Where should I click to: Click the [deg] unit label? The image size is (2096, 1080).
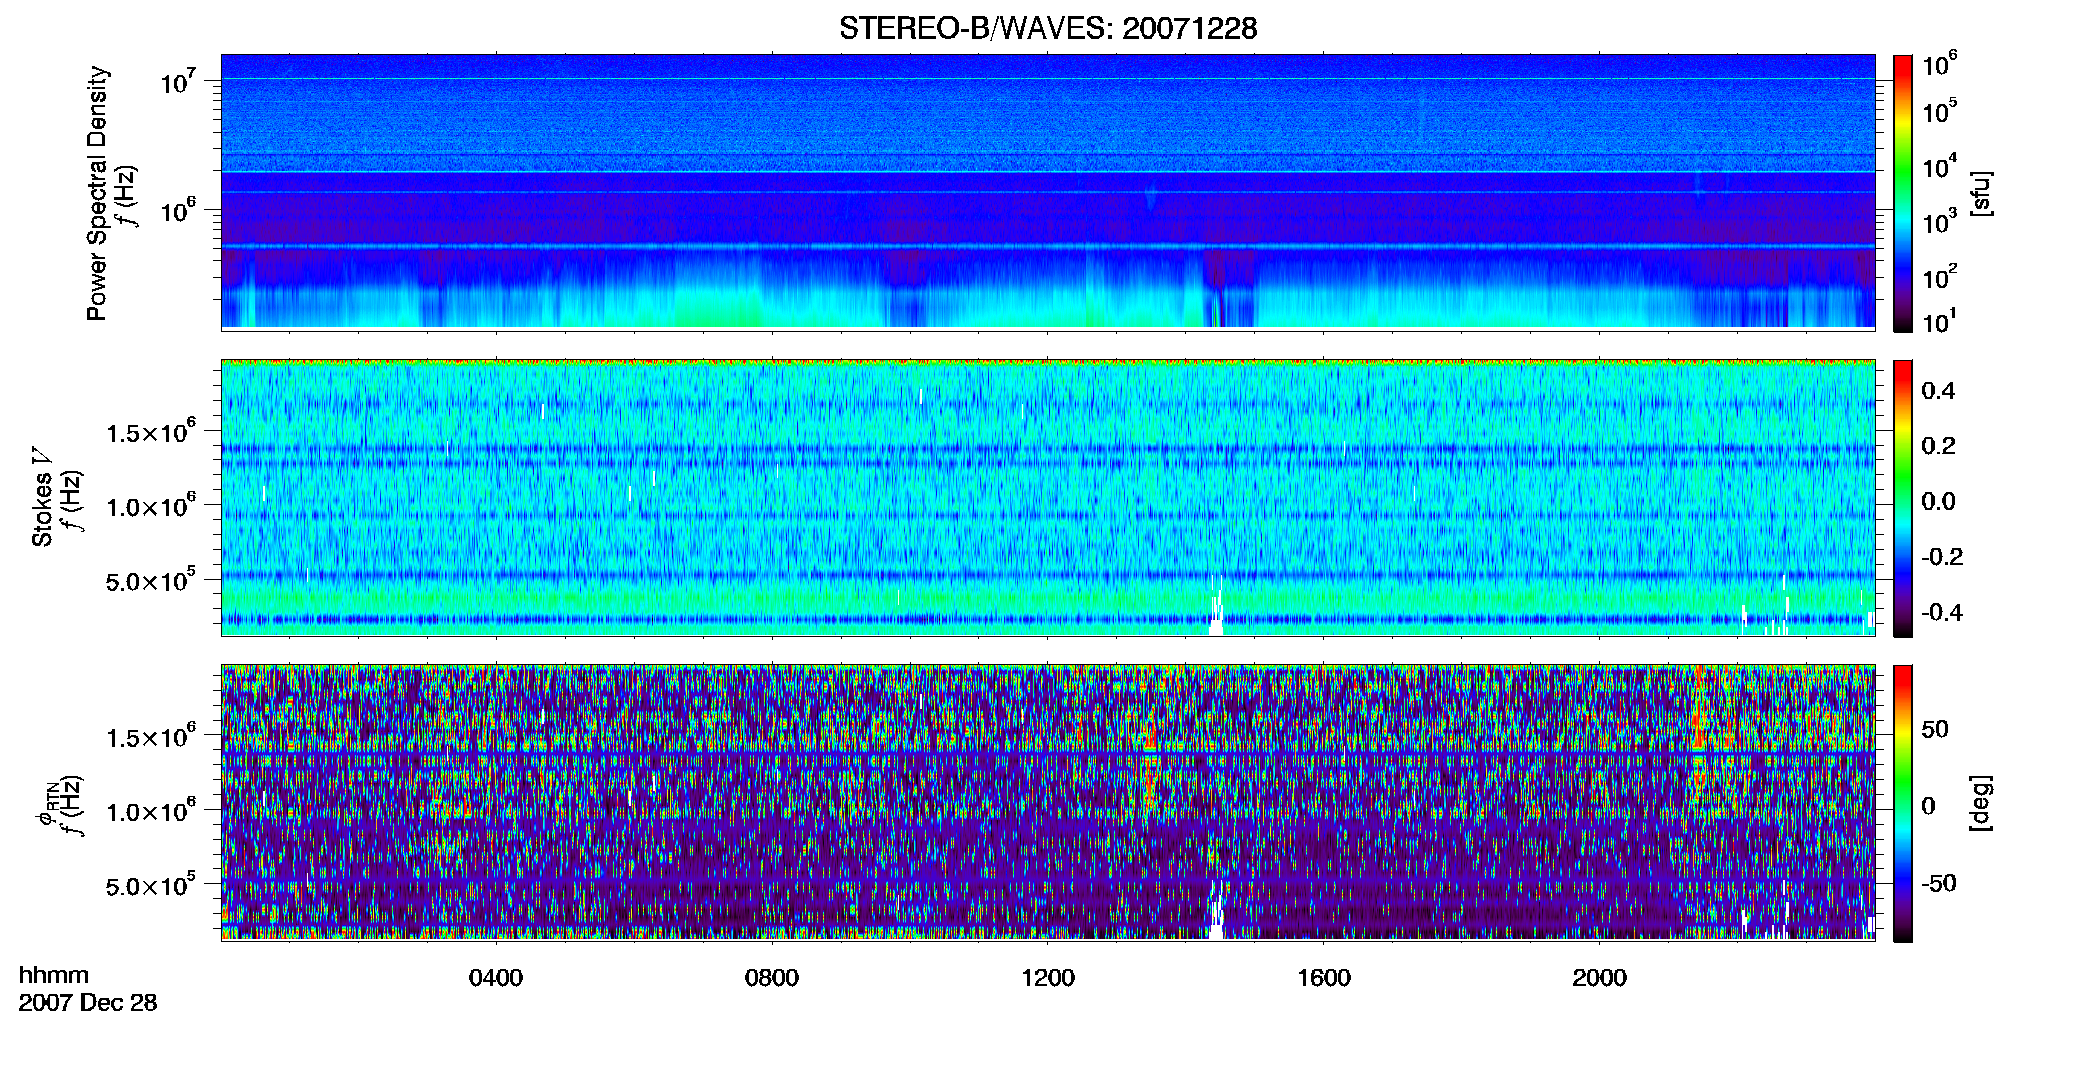(1980, 803)
